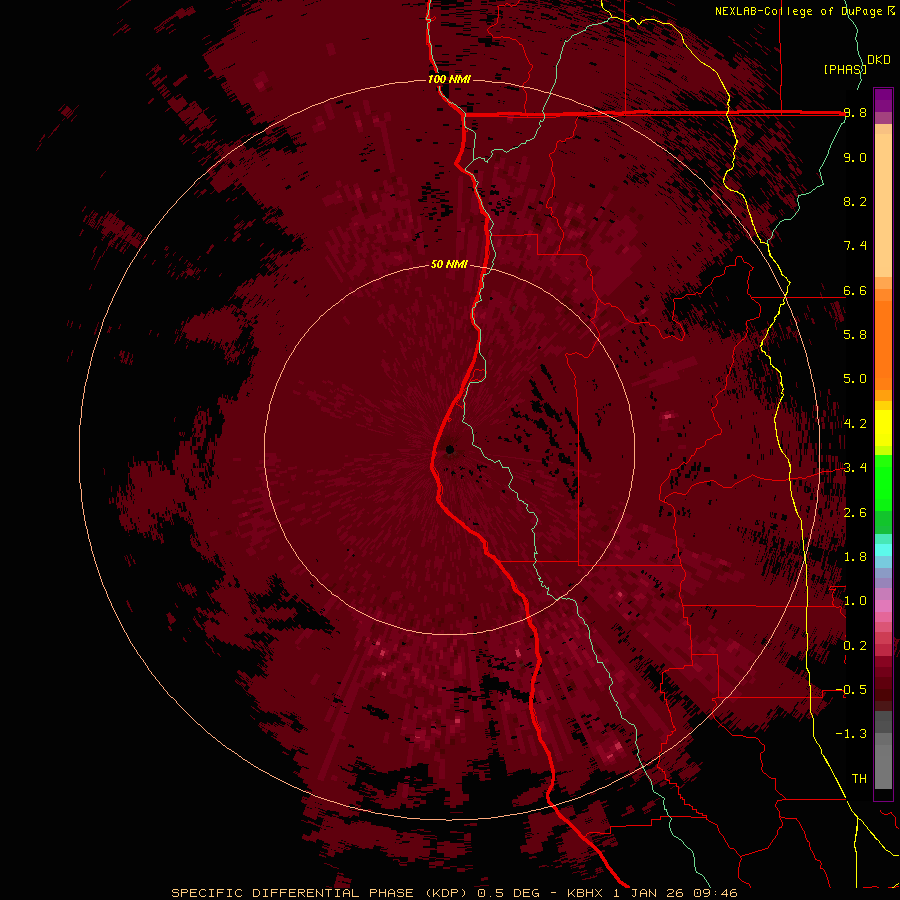The height and width of the screenshot is (900, 900).
Task: Click the KBHX station identifier in the caption
Action: tap(587, 893)
